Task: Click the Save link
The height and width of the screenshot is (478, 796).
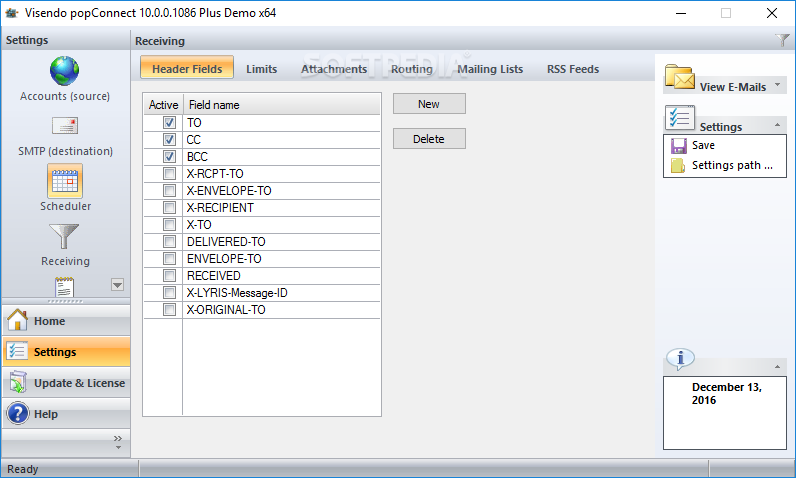Action: pos(703,145)
